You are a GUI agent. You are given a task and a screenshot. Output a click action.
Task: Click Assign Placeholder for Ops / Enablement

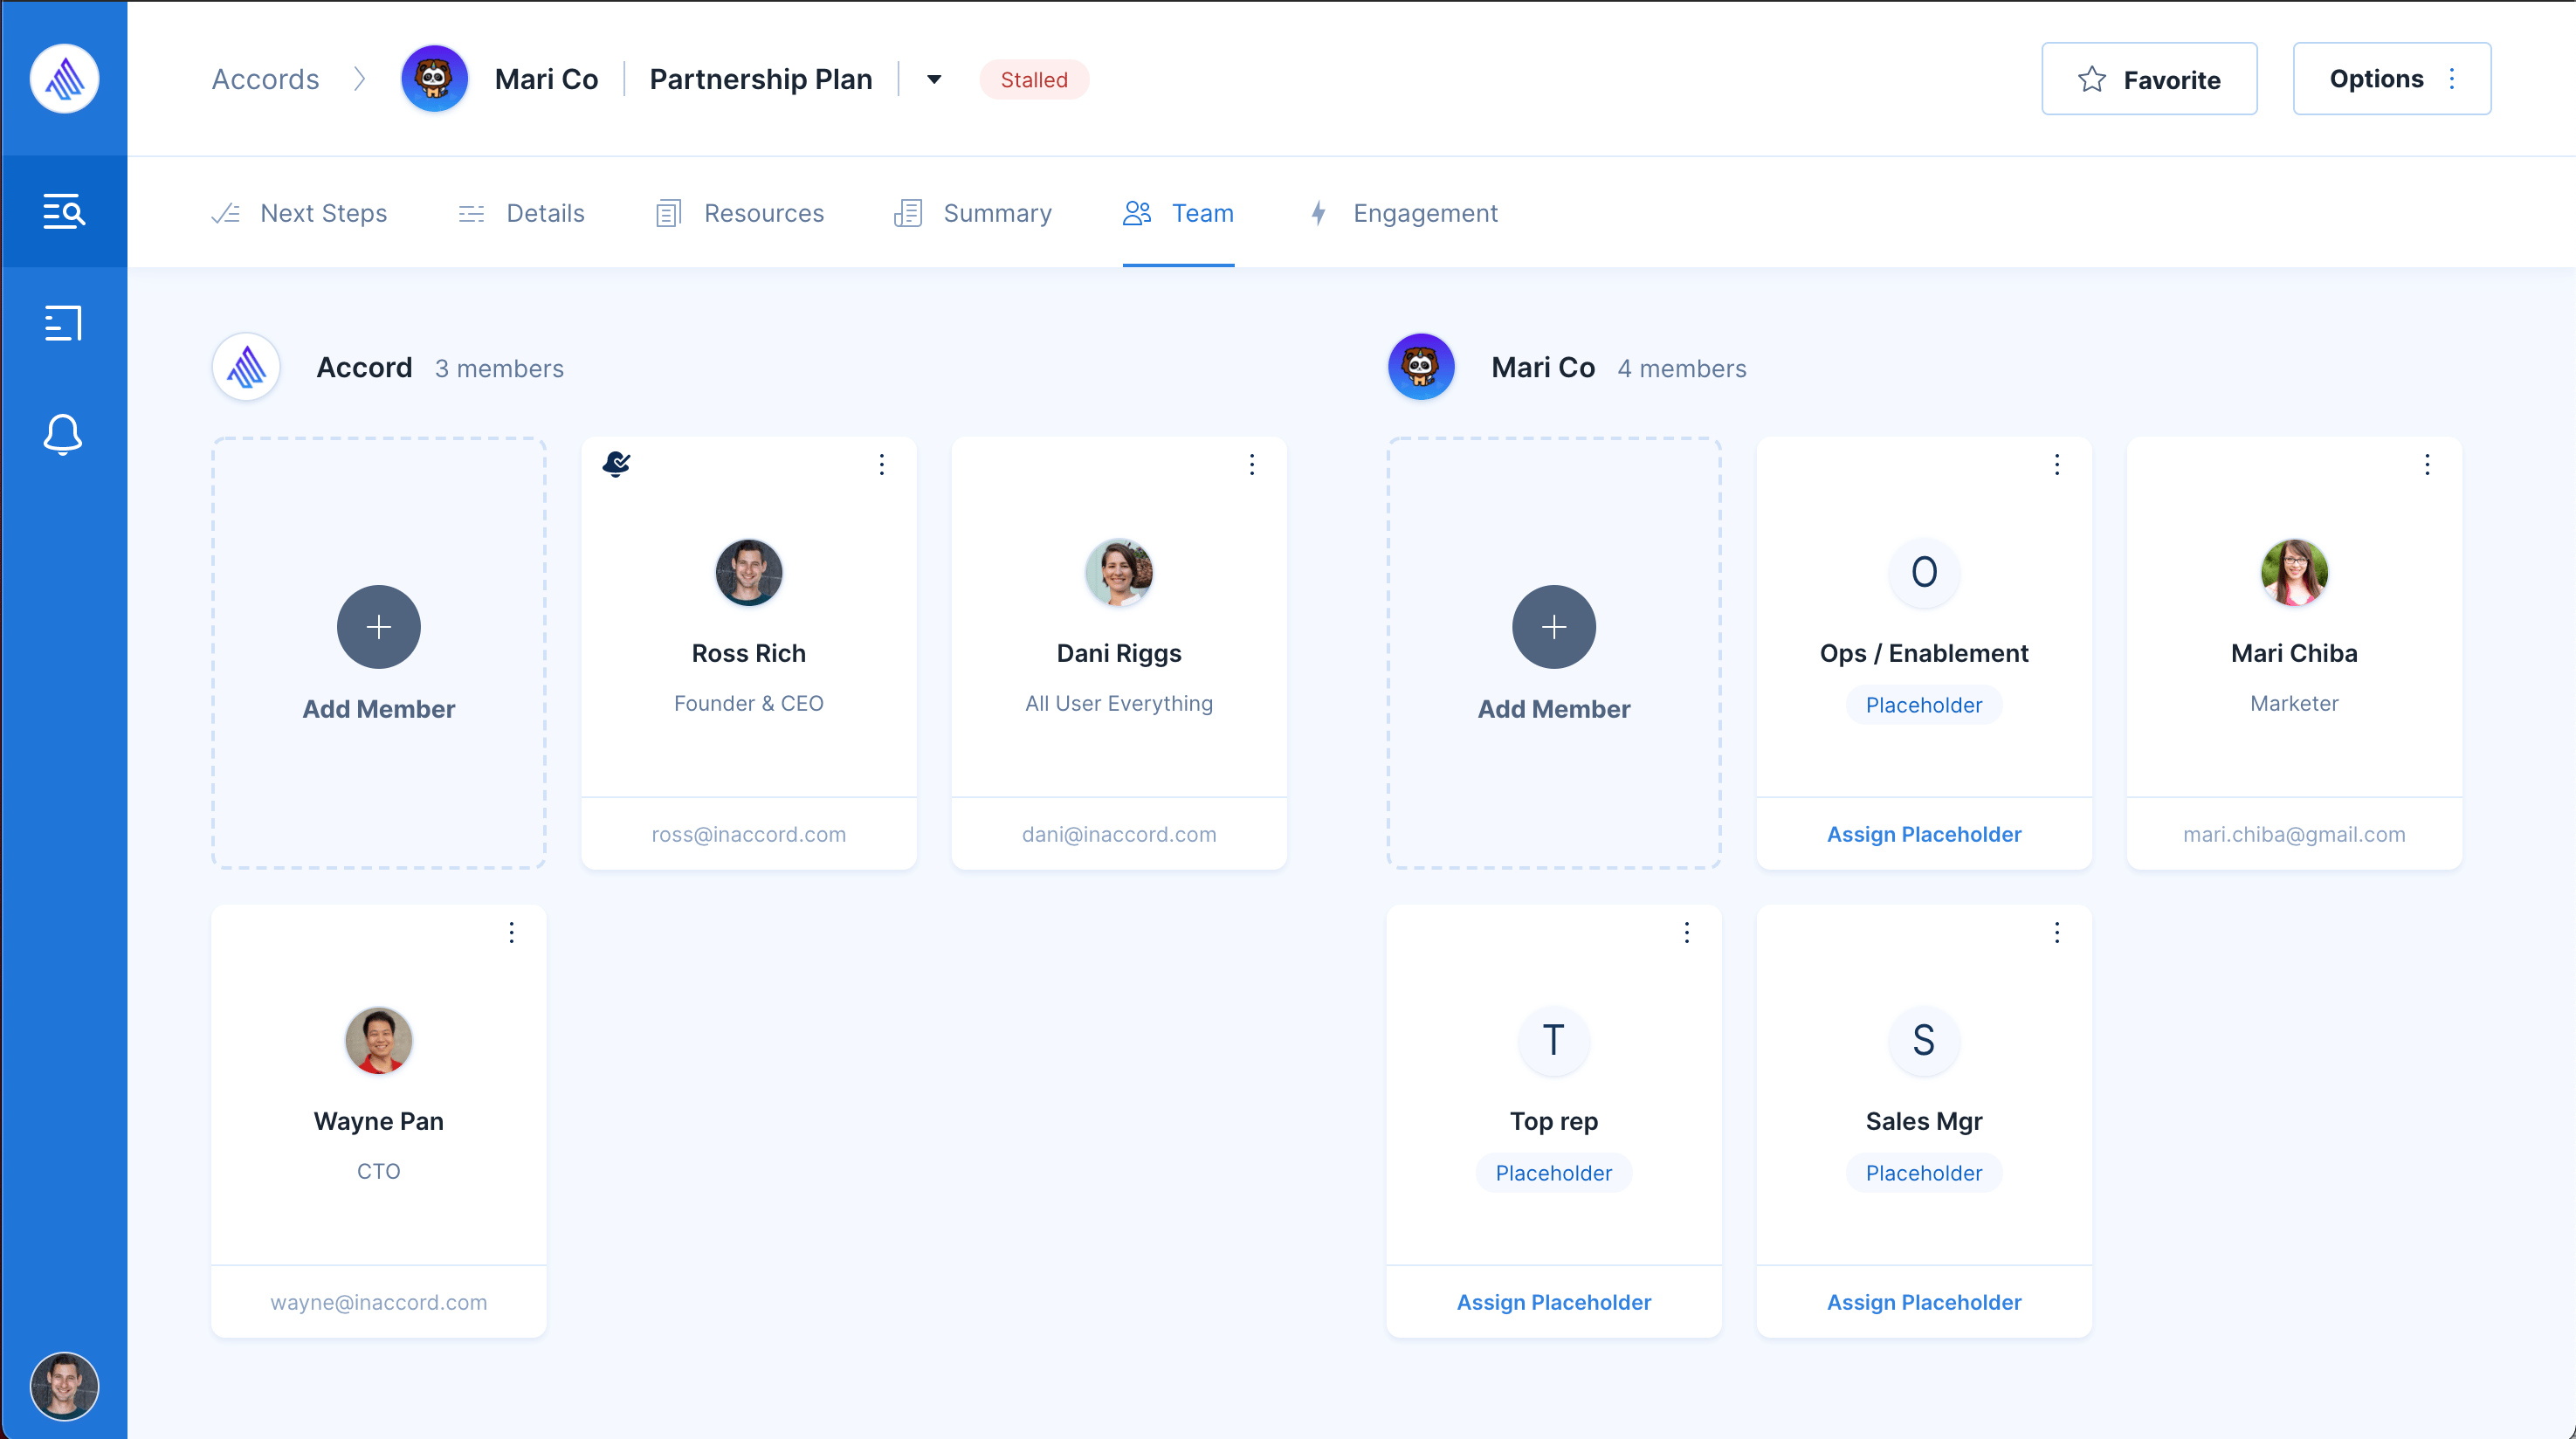pyautogui.click(x=1923, y=833)
